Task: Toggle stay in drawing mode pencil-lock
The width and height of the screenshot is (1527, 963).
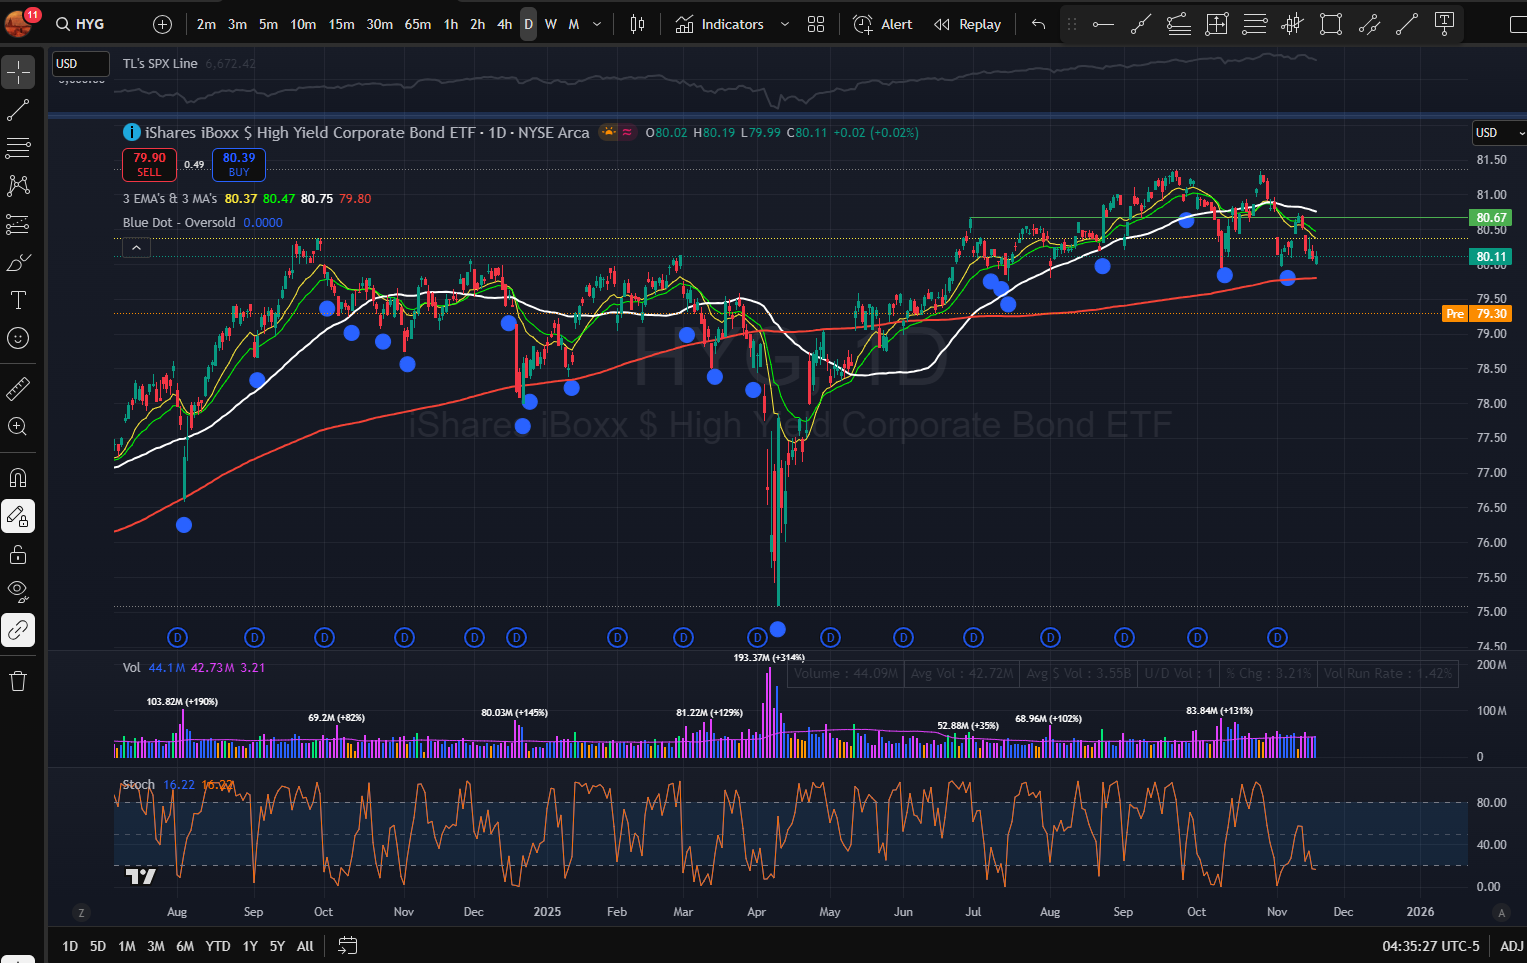Action: [x=18, y=516]
